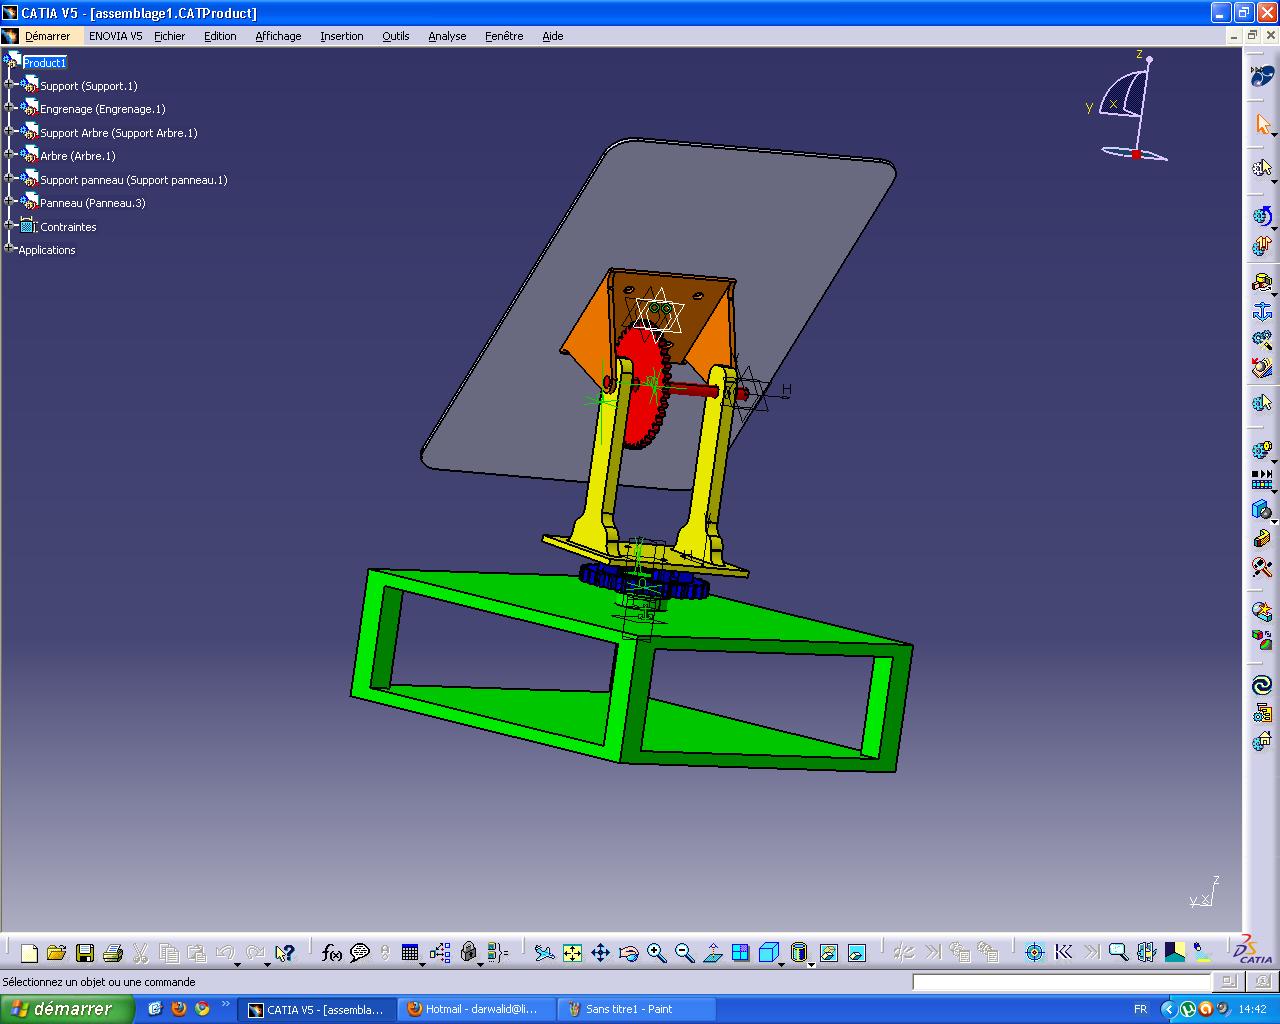Viewport: 1280px width, 1024px height.
Task: Select Arbre (Arbre.1) in the tree
Action: tap(78, 156)
